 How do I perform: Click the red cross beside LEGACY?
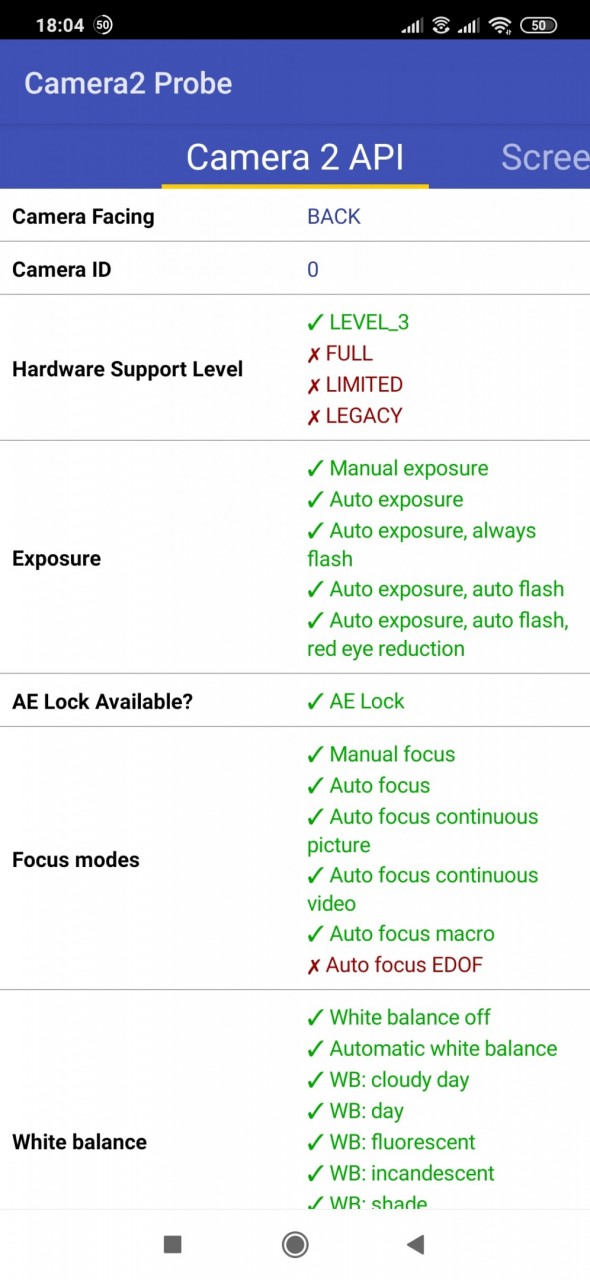pyautogui.click(x=314, y=416)
